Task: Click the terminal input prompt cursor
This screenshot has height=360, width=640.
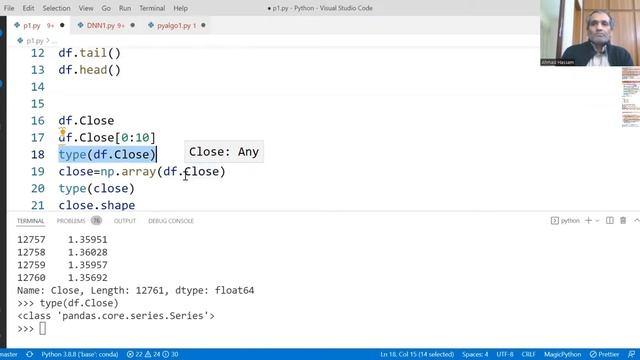Action: click(x=42, y=329)
